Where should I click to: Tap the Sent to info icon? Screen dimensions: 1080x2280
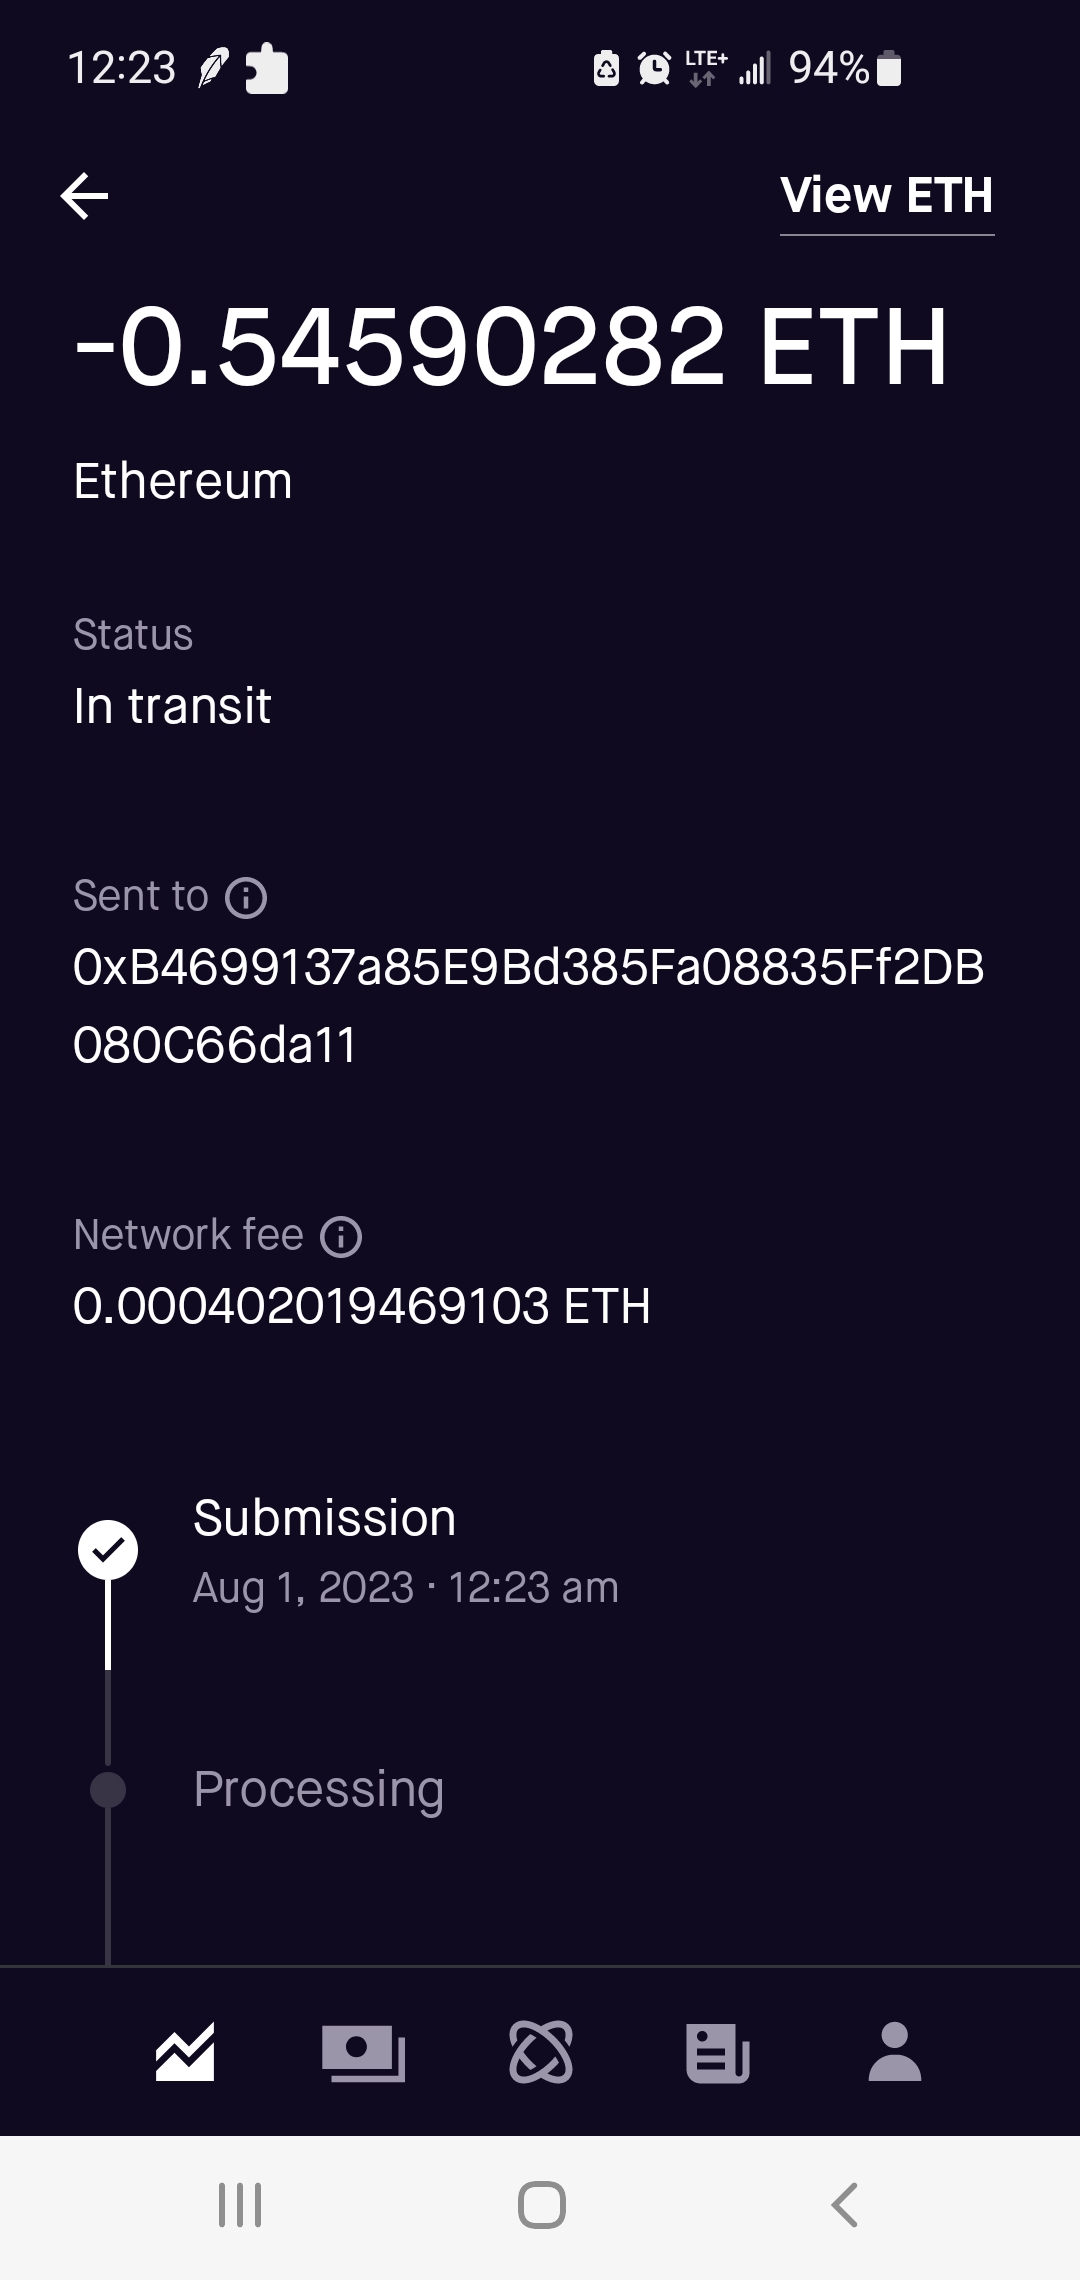pos(246,897)
